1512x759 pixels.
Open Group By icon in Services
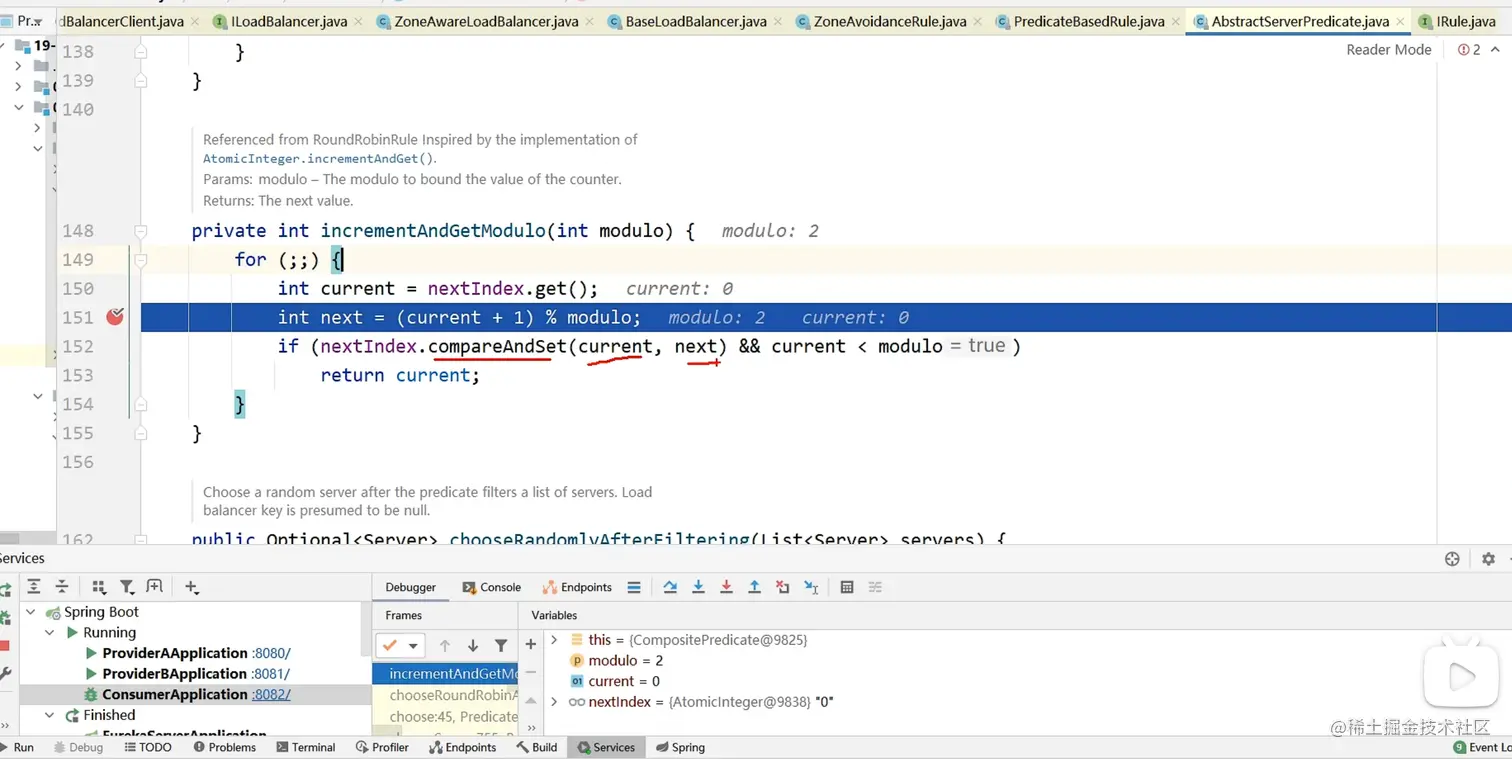(99, 587)
